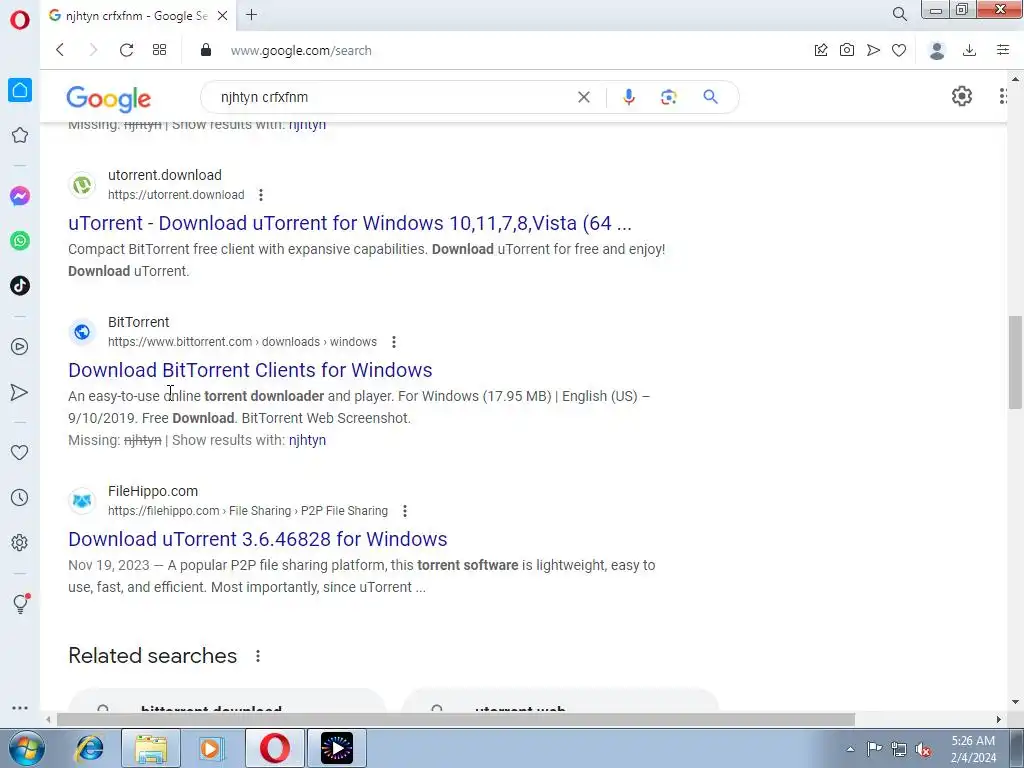
Task: Open Facebook Messenger in the sidebar
Action: coord(20,196)
